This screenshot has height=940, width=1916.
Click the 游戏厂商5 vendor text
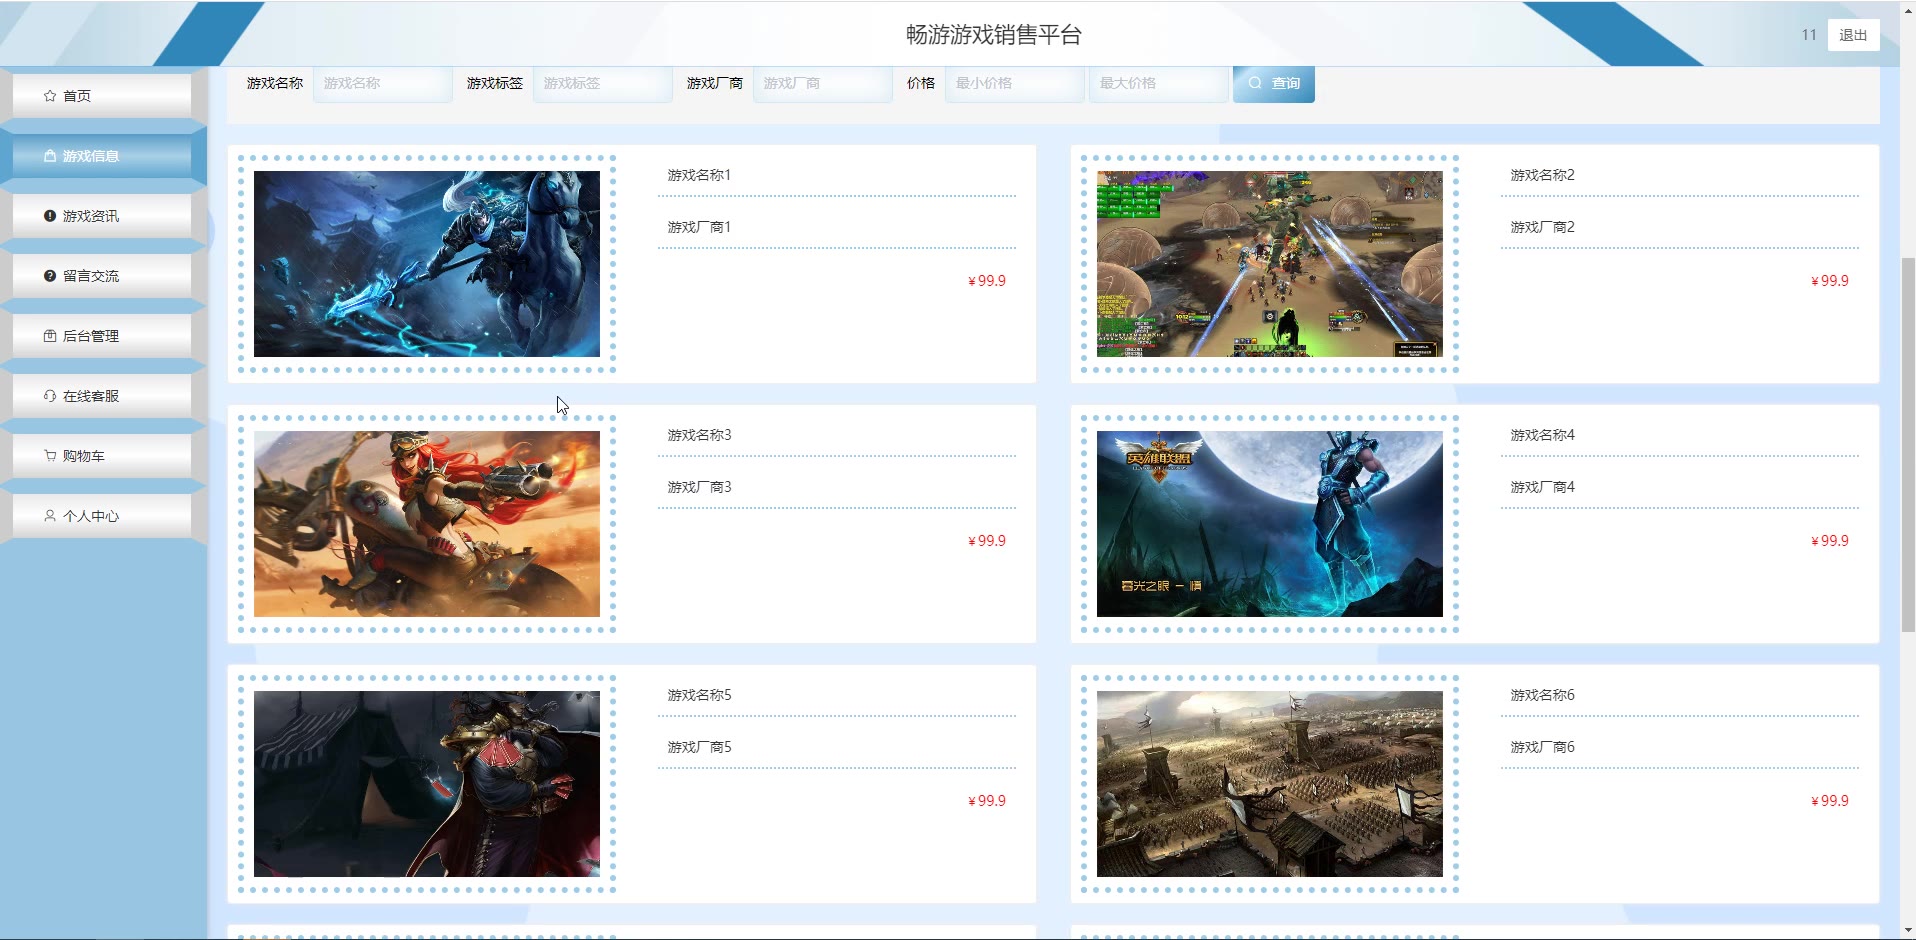pos(699,747)
